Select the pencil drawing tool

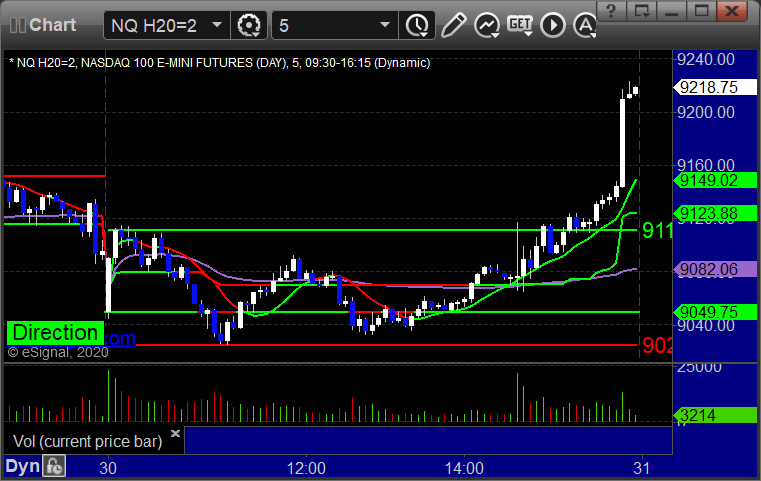453,24
